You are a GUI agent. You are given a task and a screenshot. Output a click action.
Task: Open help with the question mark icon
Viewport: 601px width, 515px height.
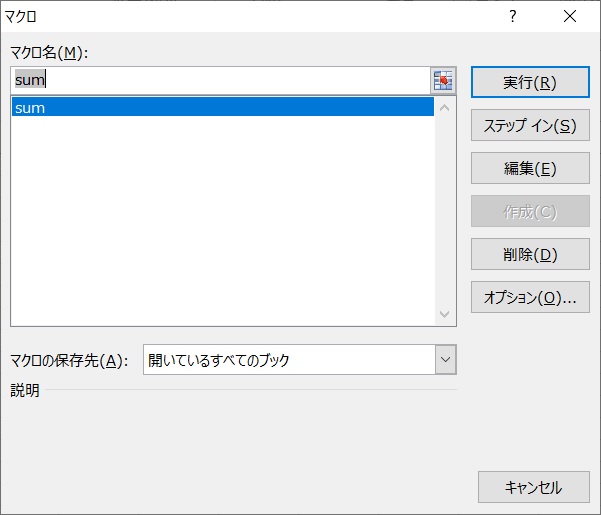tap(512, 16)
